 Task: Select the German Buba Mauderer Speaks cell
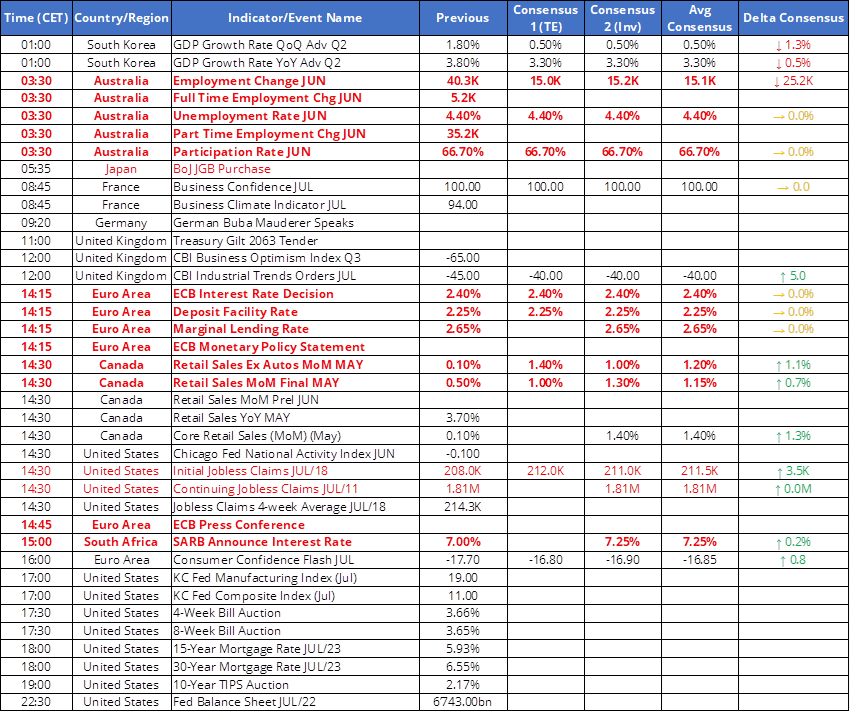tap(295, 223)
